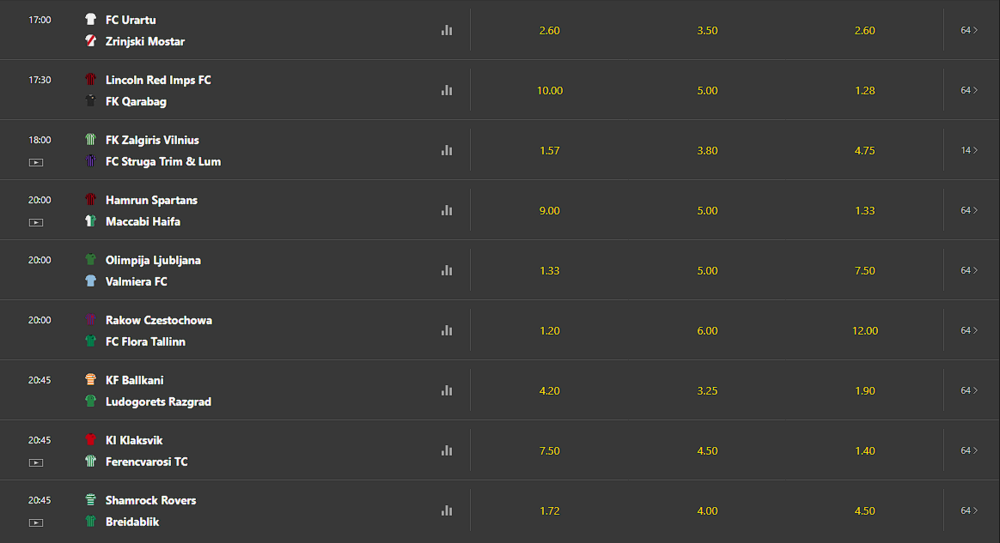The height and width of the screenshot is (543, 1000).
Task: Pick draw odds 3.80 for Zalgiris match
Action: 707,151
